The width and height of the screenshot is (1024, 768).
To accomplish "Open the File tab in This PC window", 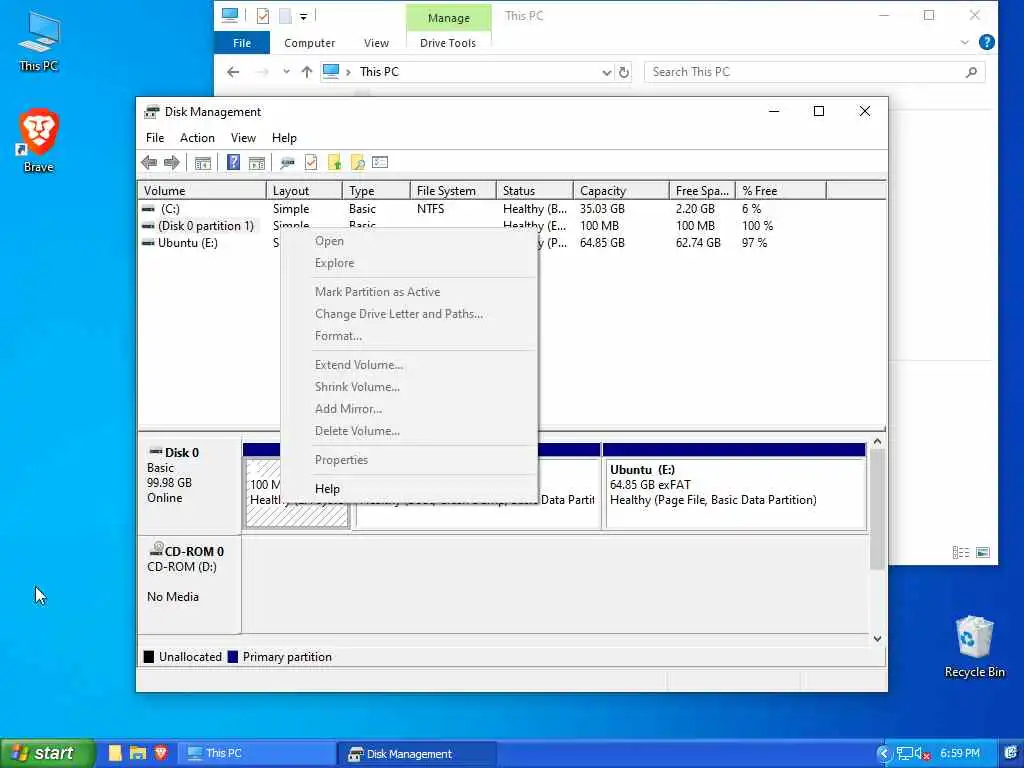I will 242,43.
